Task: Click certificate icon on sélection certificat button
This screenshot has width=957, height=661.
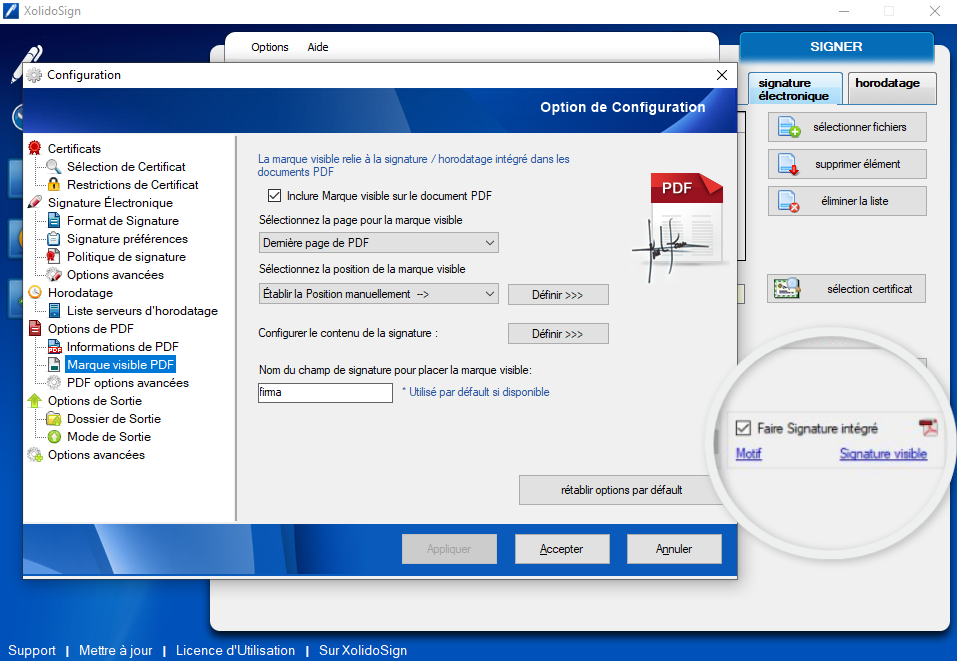Action: [787, 289]
